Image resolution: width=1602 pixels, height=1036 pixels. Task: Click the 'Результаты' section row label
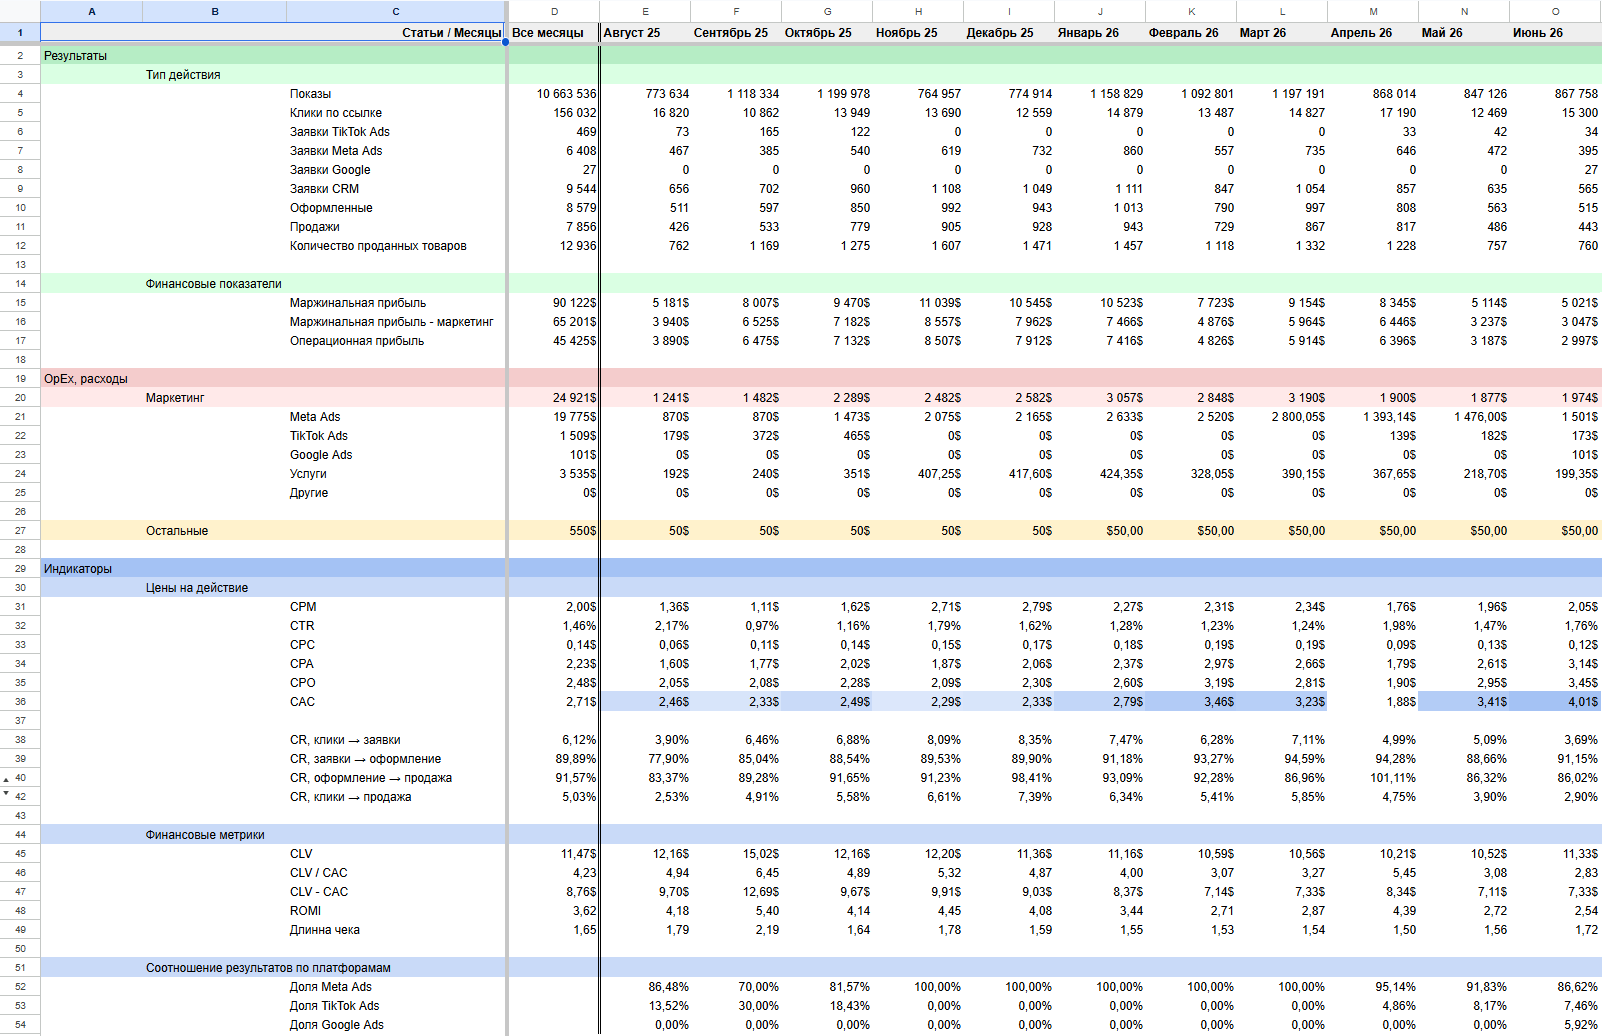tap(75, 56)
